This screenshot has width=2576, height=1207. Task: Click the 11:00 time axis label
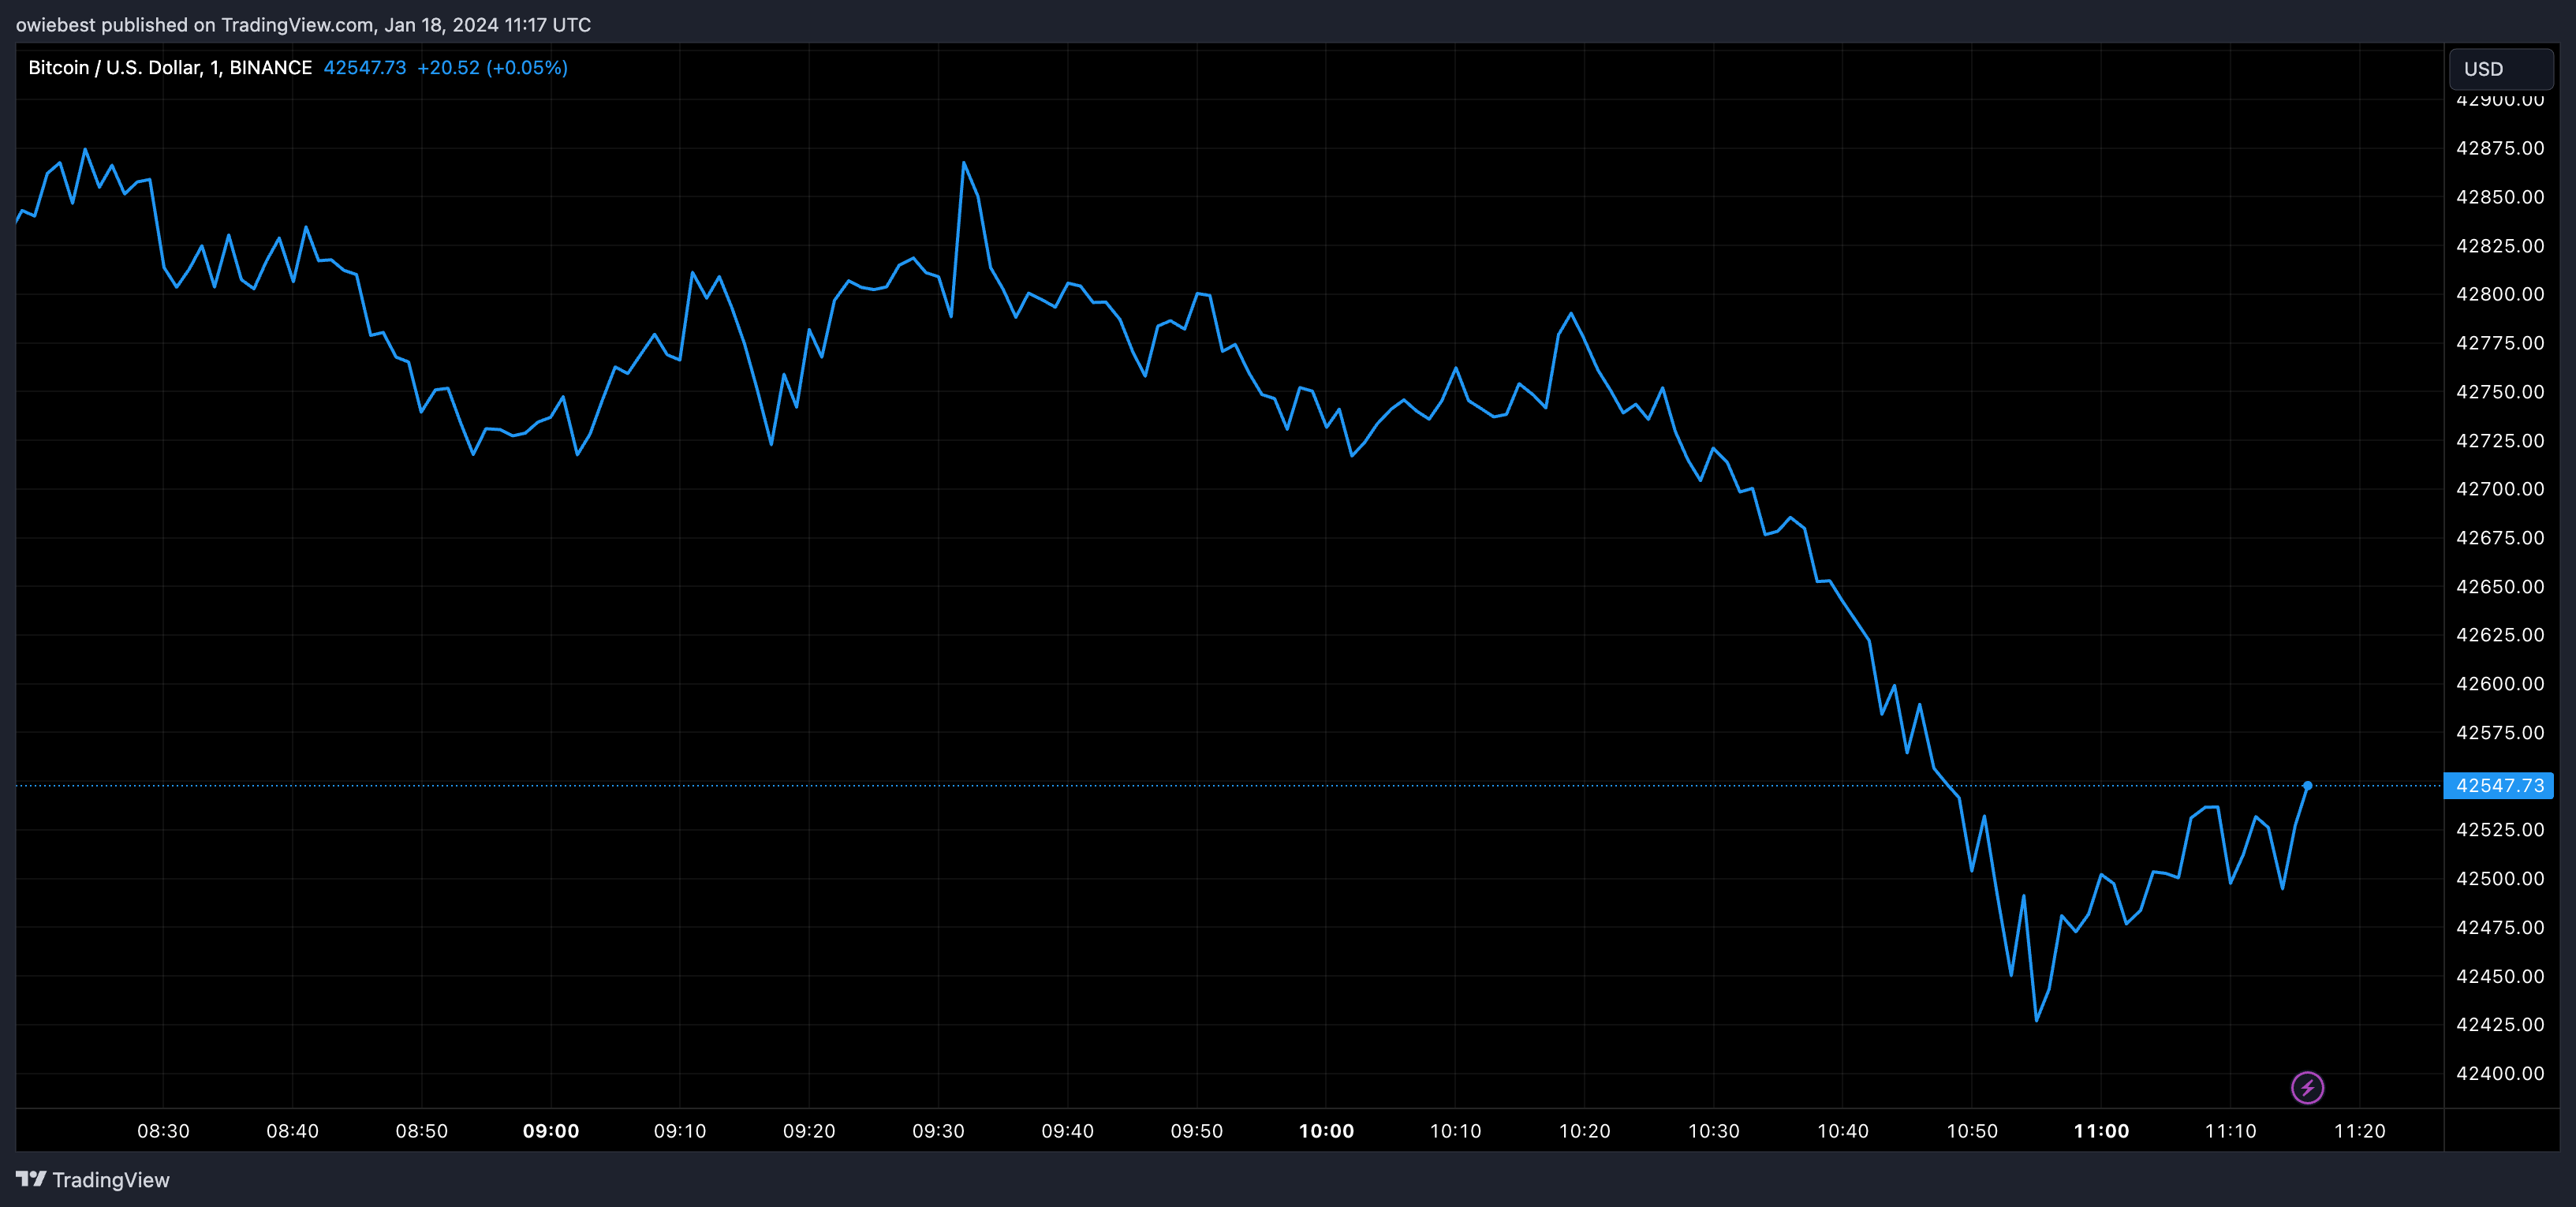[x=2101, y=1131]
